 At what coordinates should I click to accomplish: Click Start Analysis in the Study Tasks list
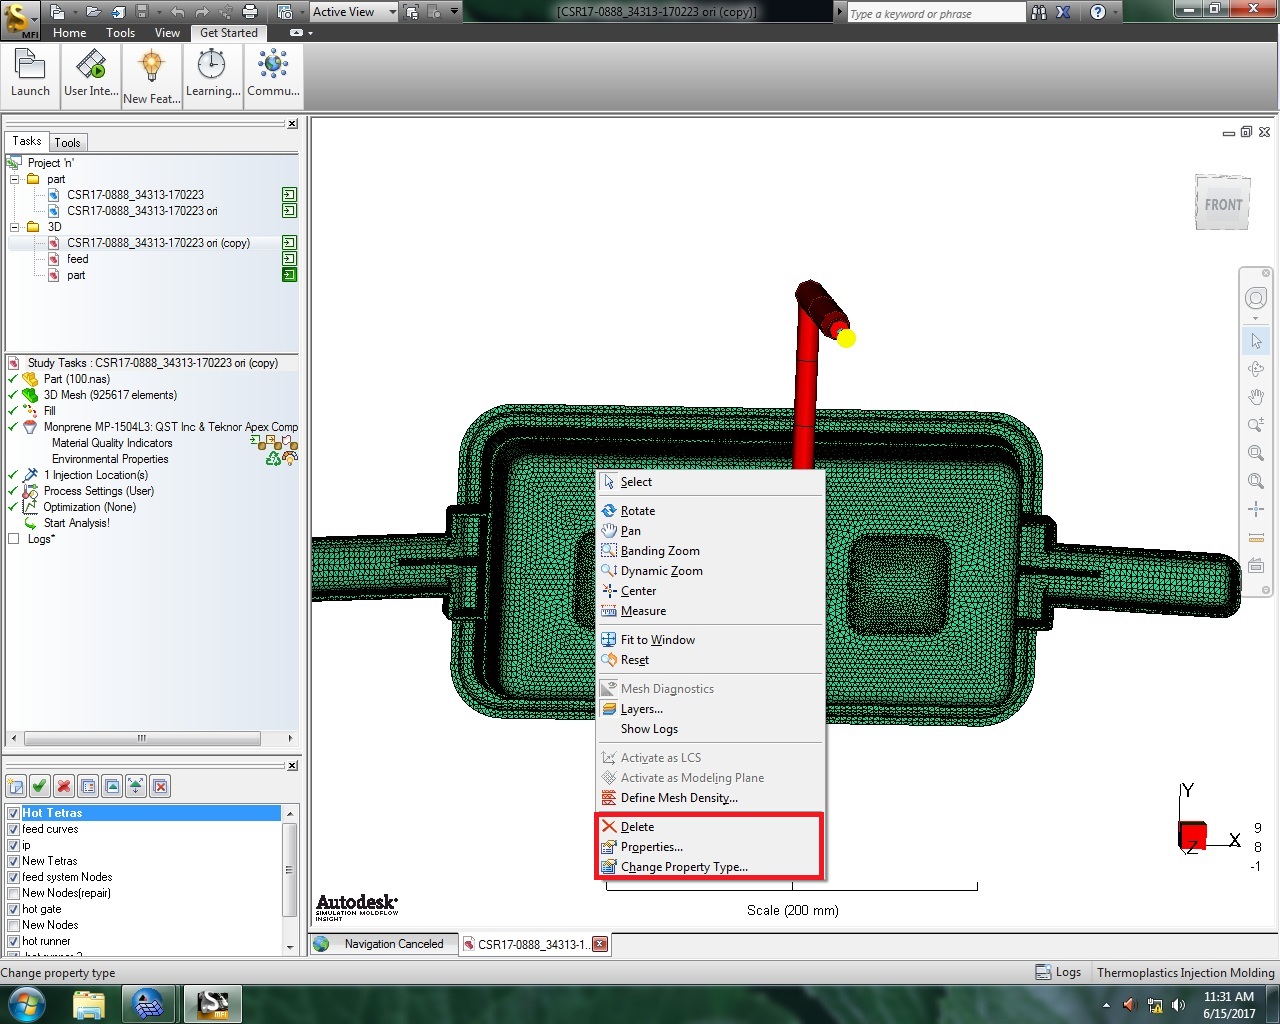click(x=77, y=523)
